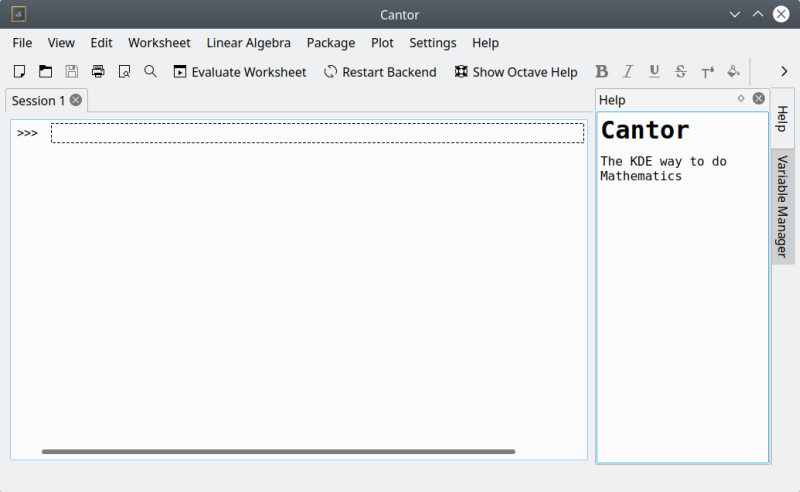The width and height of the screenshot is (800, 492).
Task: Click Evaluate Worksheet button
Action: (x=240, y=72)
